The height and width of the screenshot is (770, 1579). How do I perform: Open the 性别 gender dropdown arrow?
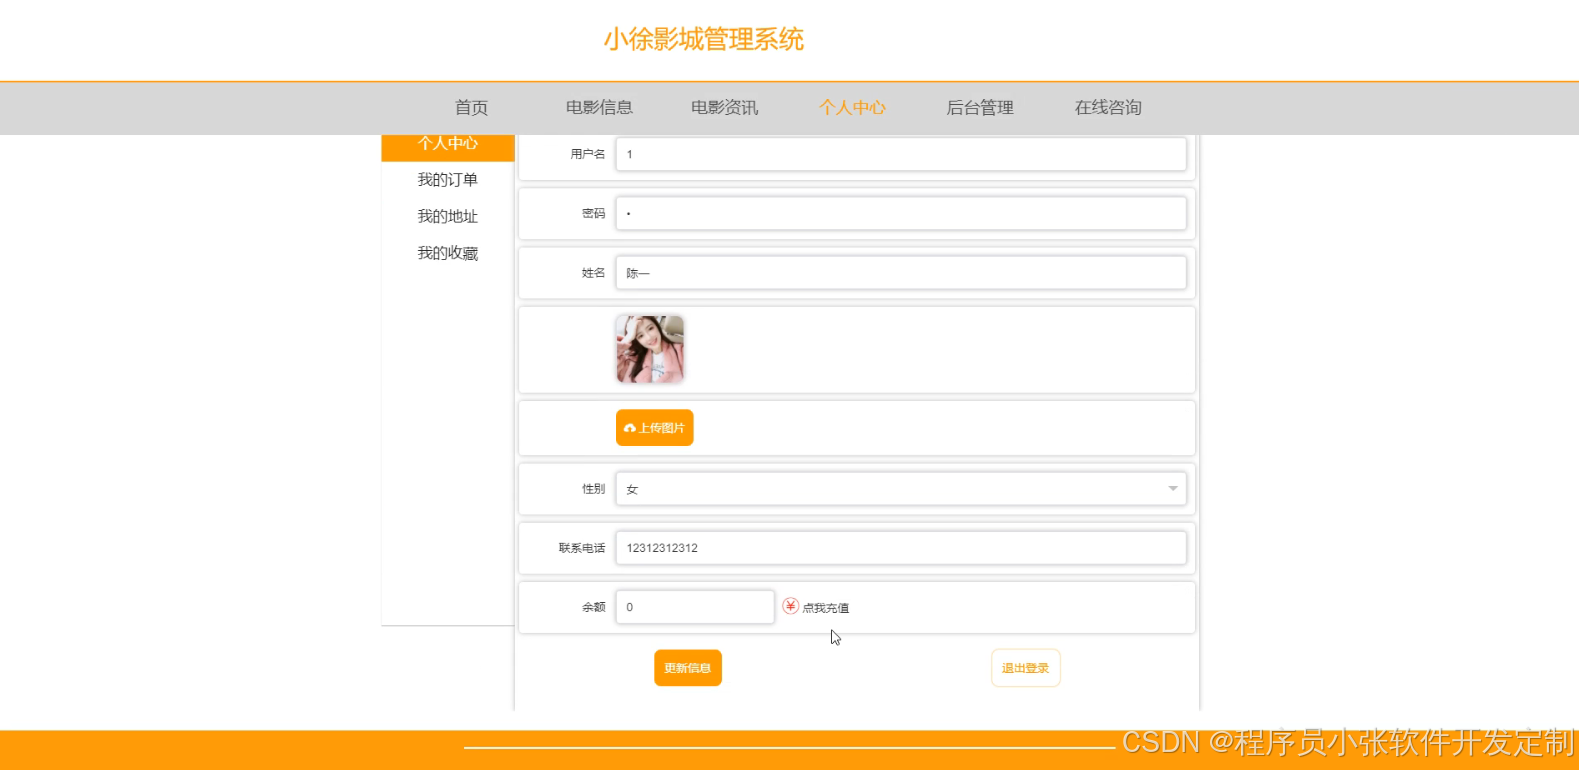[1173, 489]
